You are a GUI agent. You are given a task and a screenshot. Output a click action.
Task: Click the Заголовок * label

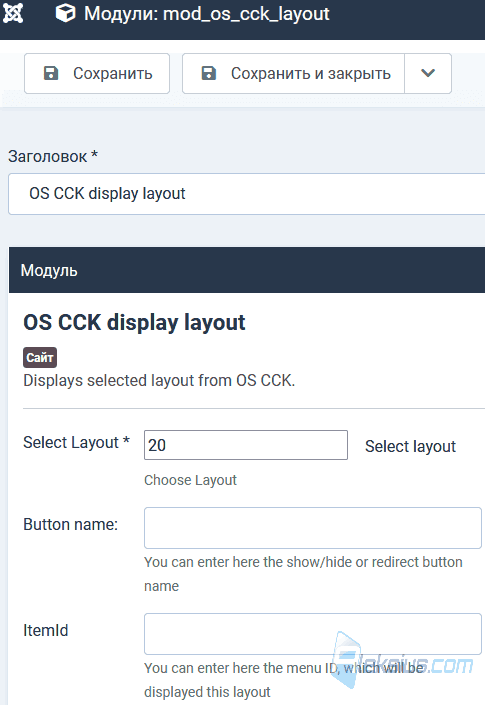[53, 156]
